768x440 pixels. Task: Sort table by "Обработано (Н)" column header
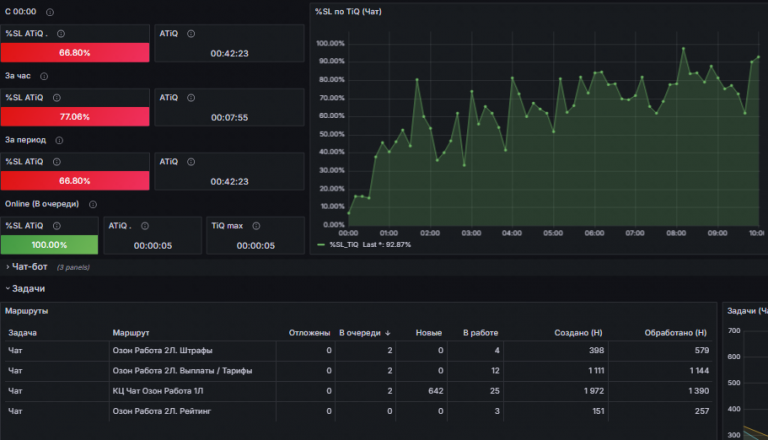coord(674,332)
